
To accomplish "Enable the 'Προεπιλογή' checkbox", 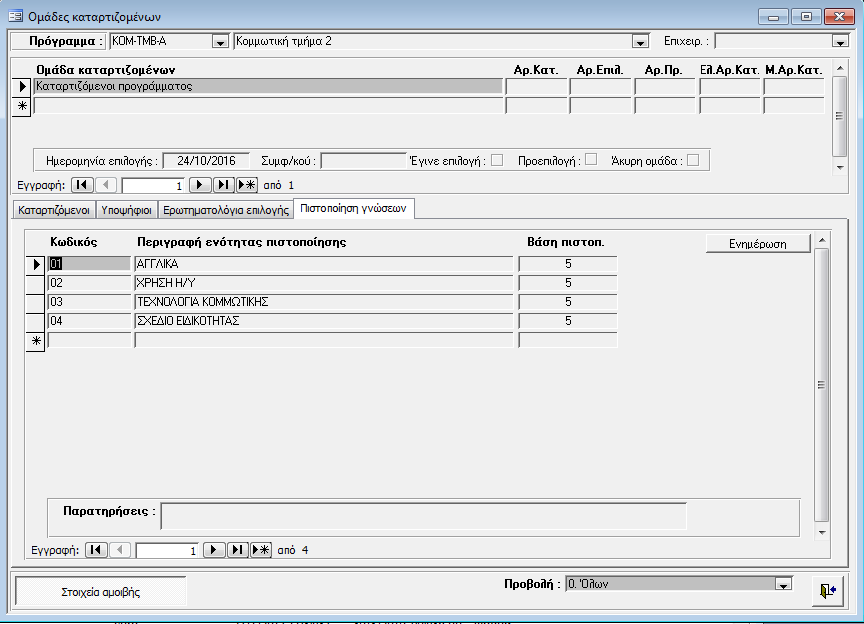I will tap(591, 159).
